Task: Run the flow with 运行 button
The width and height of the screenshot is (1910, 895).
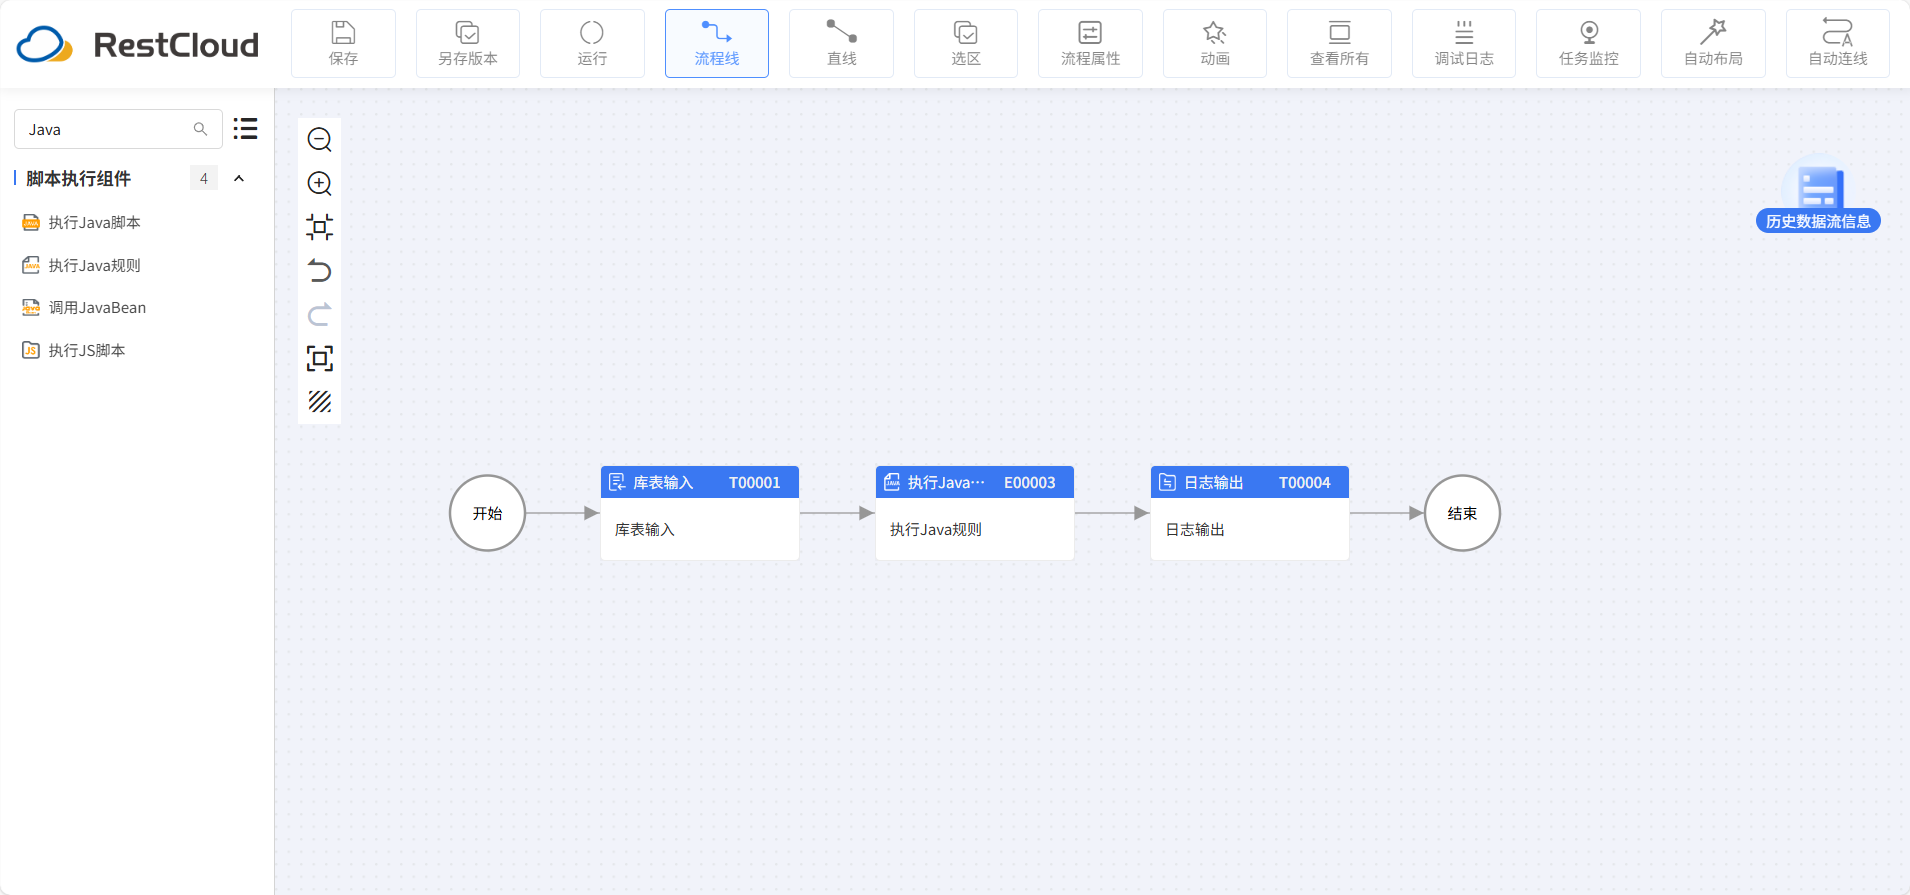Action: tap(592, 44)
